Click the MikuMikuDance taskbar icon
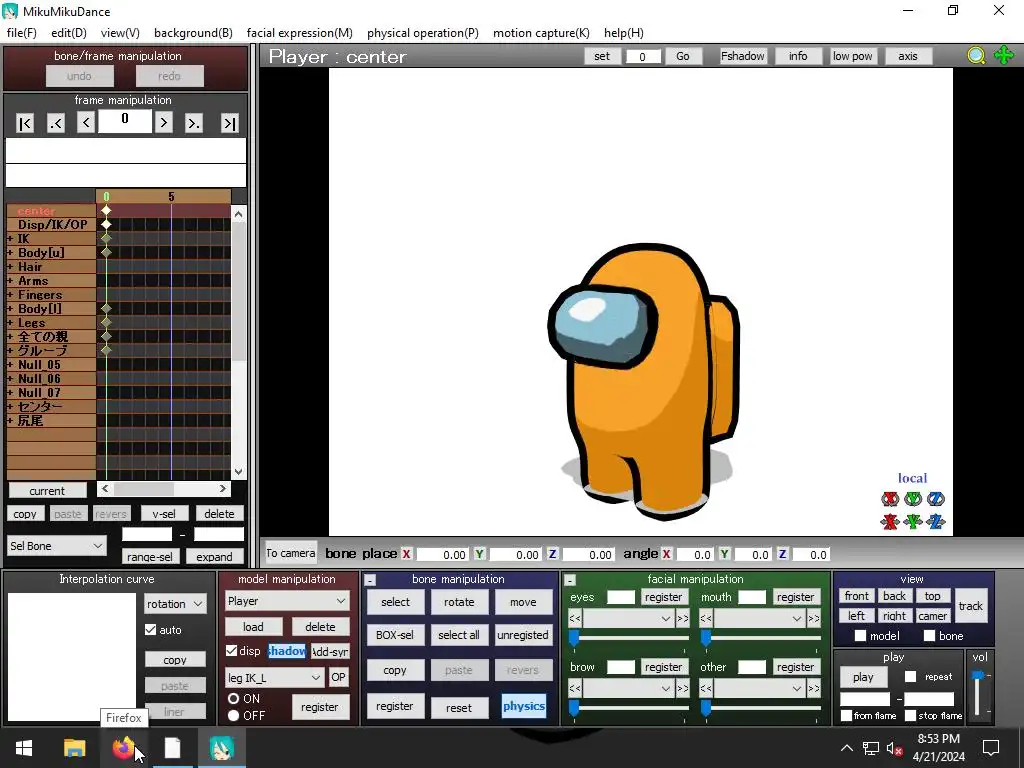Viewport: 1024px width, 768px height. (x=222, y=748)
